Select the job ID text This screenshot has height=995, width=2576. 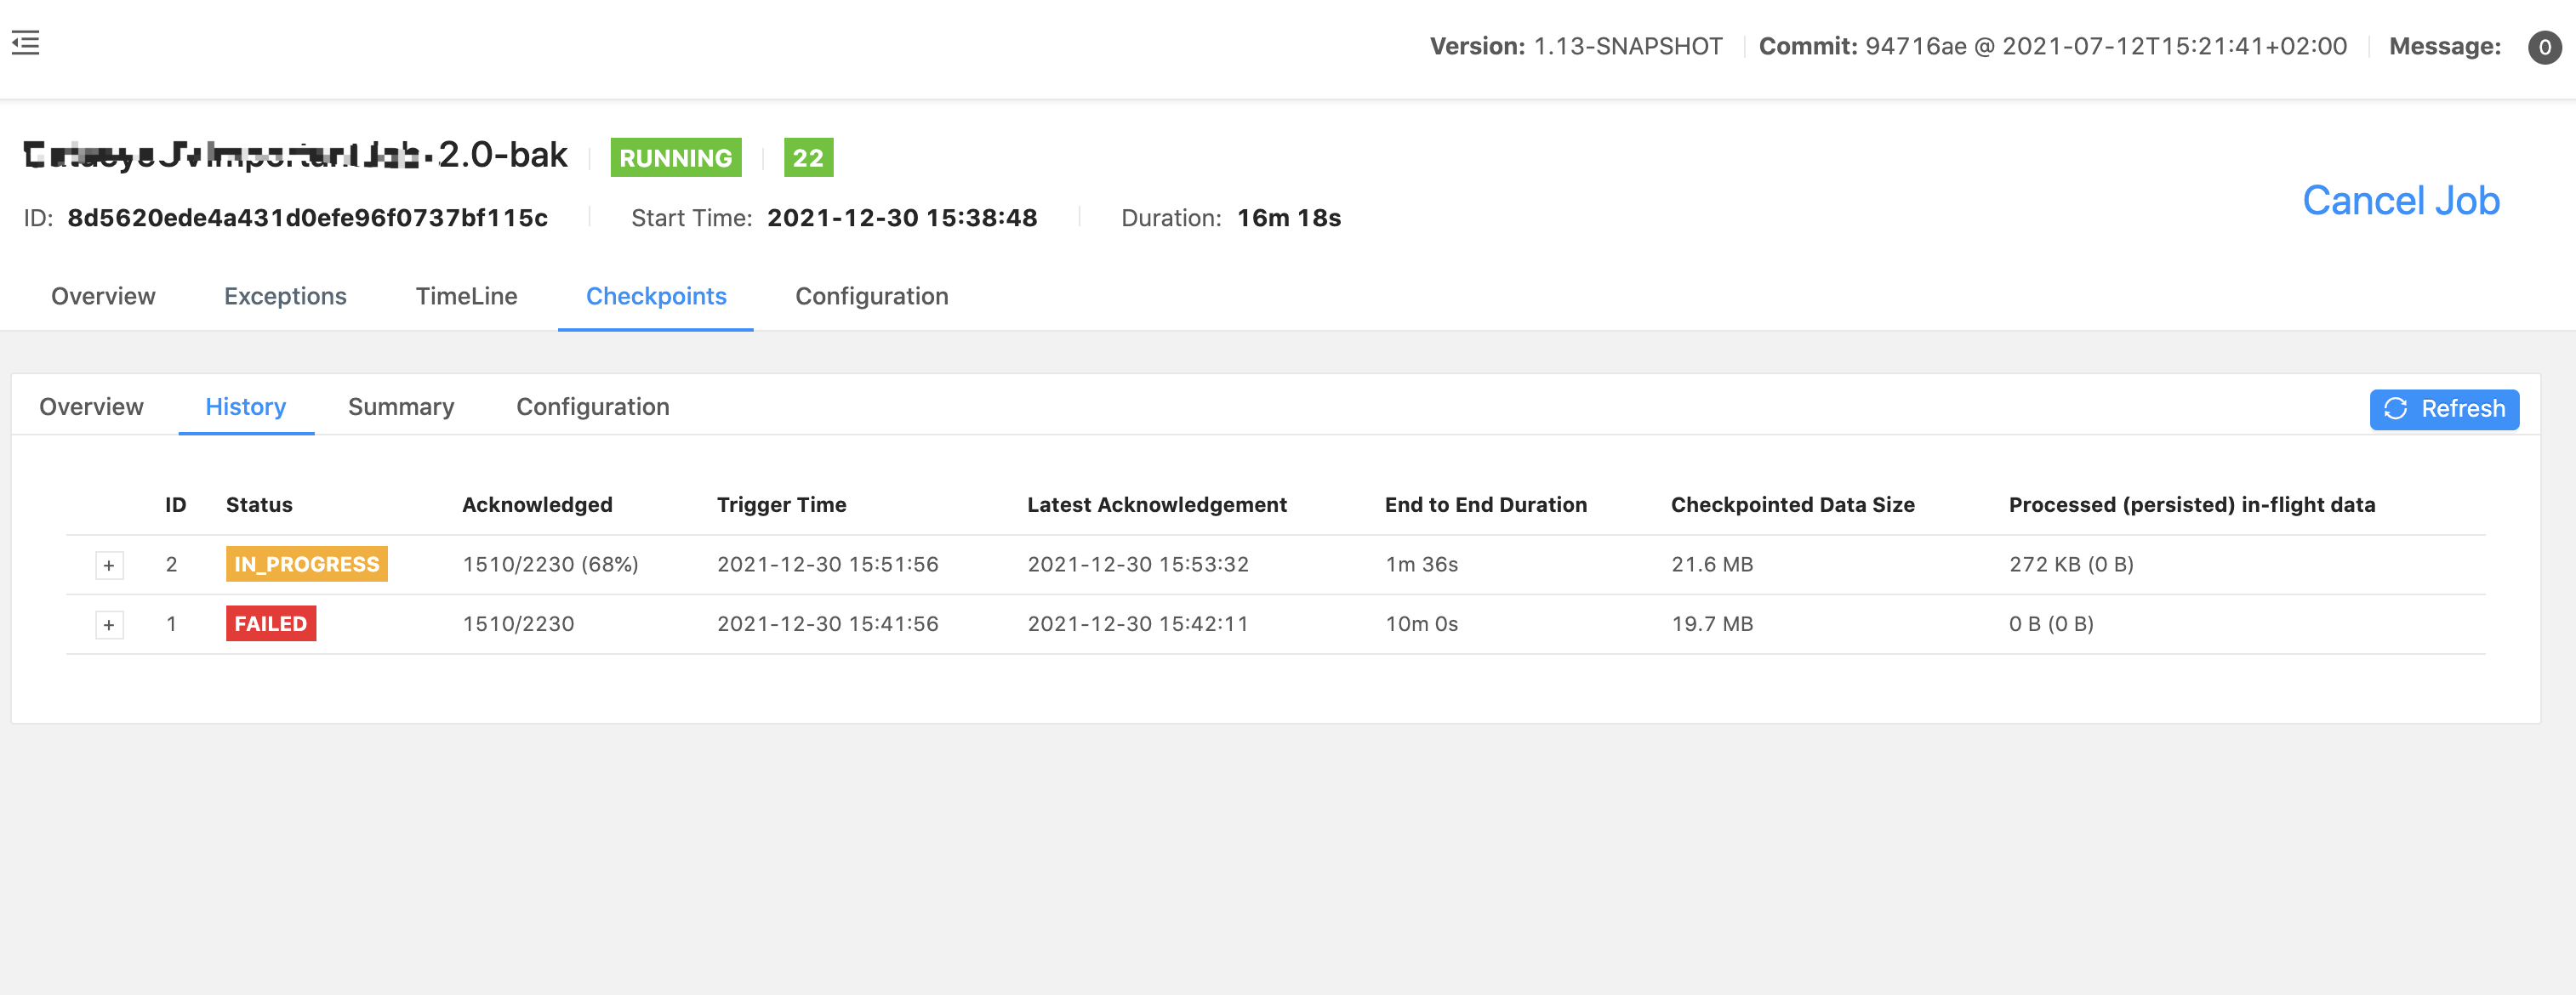(x=307, y=217)
